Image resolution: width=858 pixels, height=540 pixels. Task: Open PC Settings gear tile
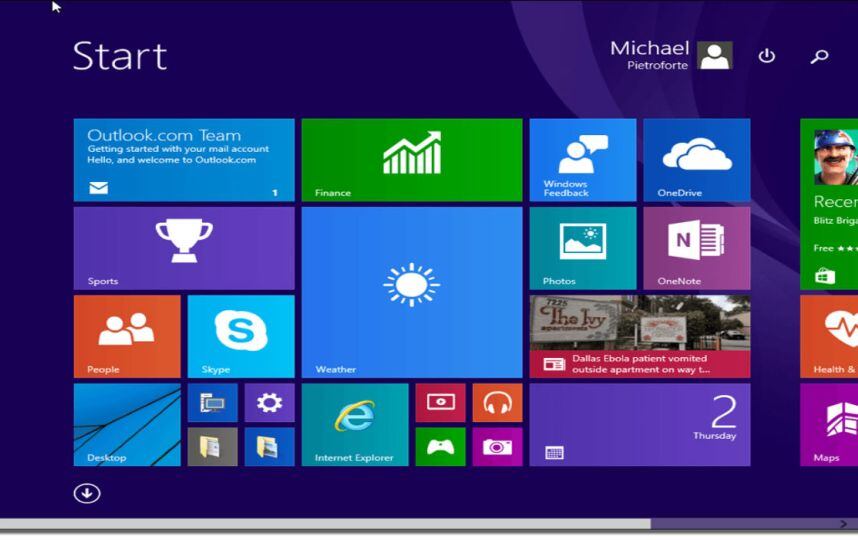point(269,402)
